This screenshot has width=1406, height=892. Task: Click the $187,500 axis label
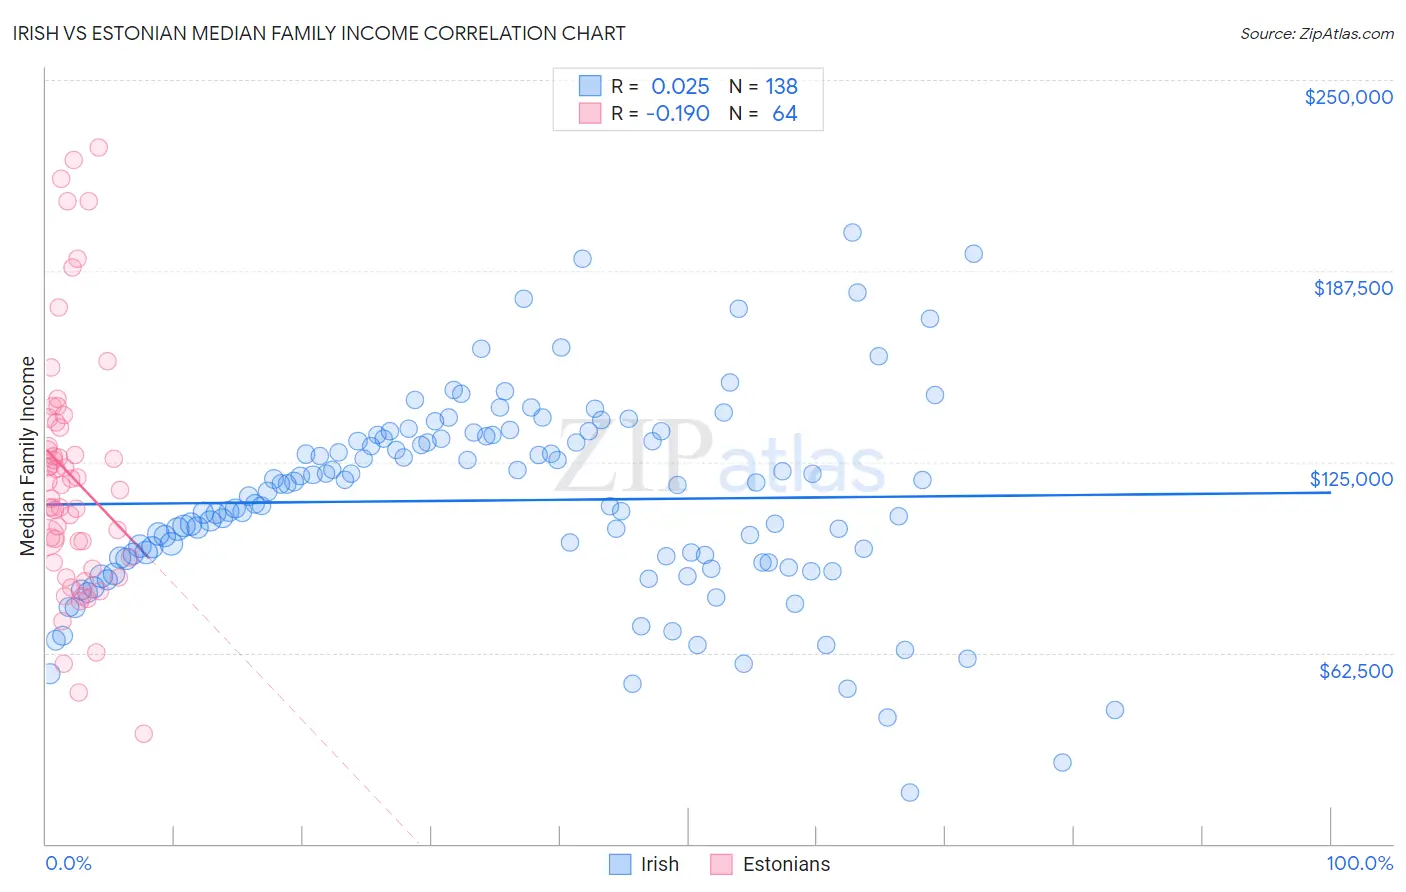click(x=1353, y=288)
